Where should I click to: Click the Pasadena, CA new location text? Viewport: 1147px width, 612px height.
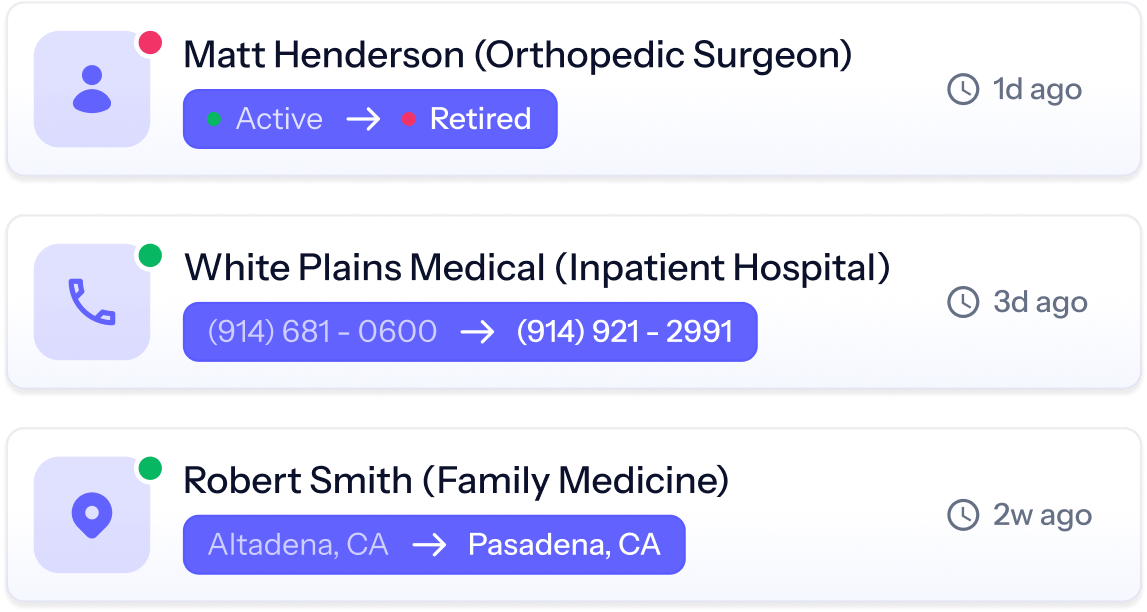[x=564, y=545]
